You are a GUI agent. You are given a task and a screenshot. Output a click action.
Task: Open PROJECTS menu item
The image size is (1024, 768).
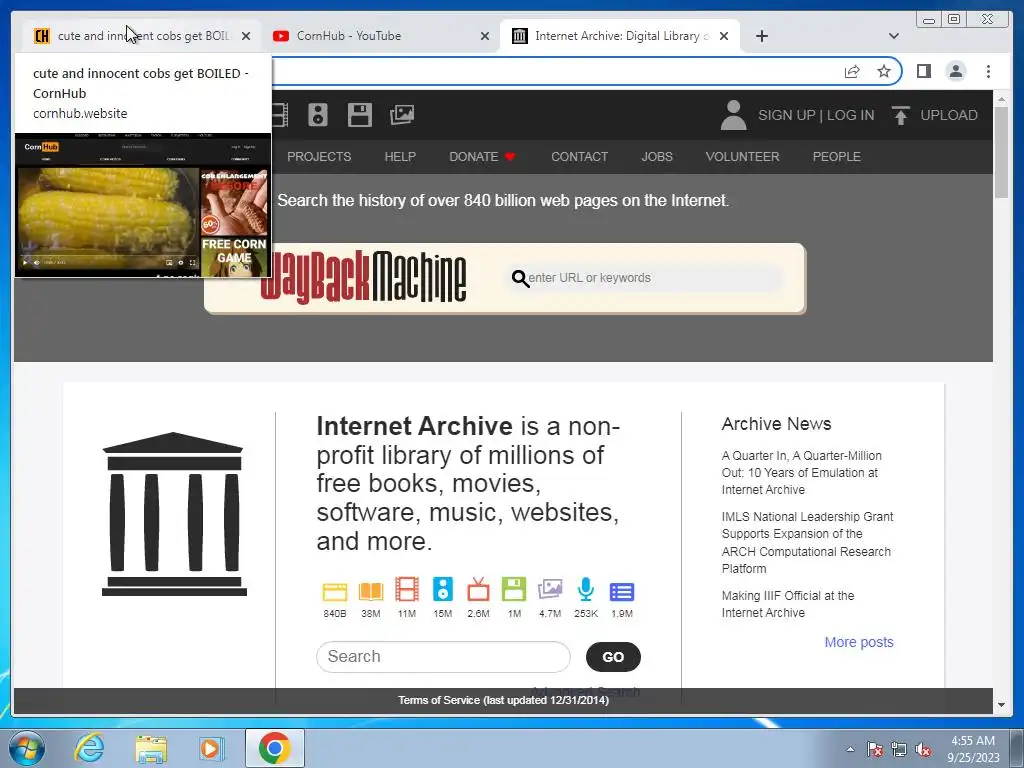[x=319, y=157]
